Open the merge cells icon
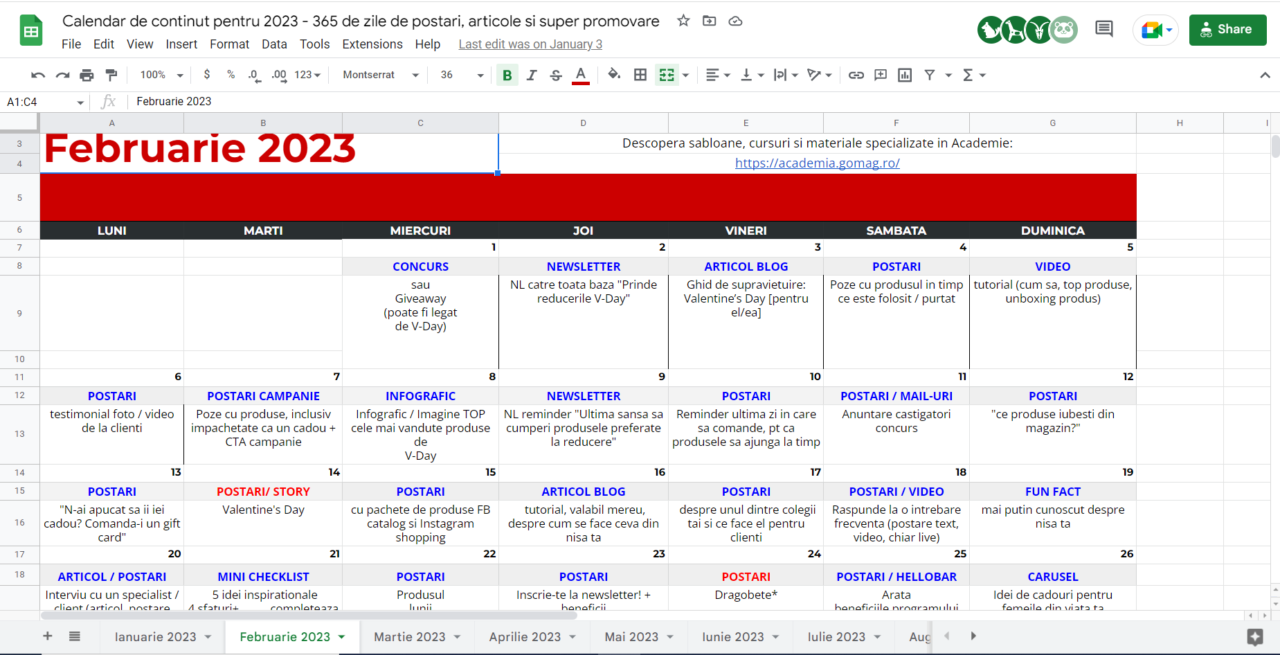 [666, 74]
